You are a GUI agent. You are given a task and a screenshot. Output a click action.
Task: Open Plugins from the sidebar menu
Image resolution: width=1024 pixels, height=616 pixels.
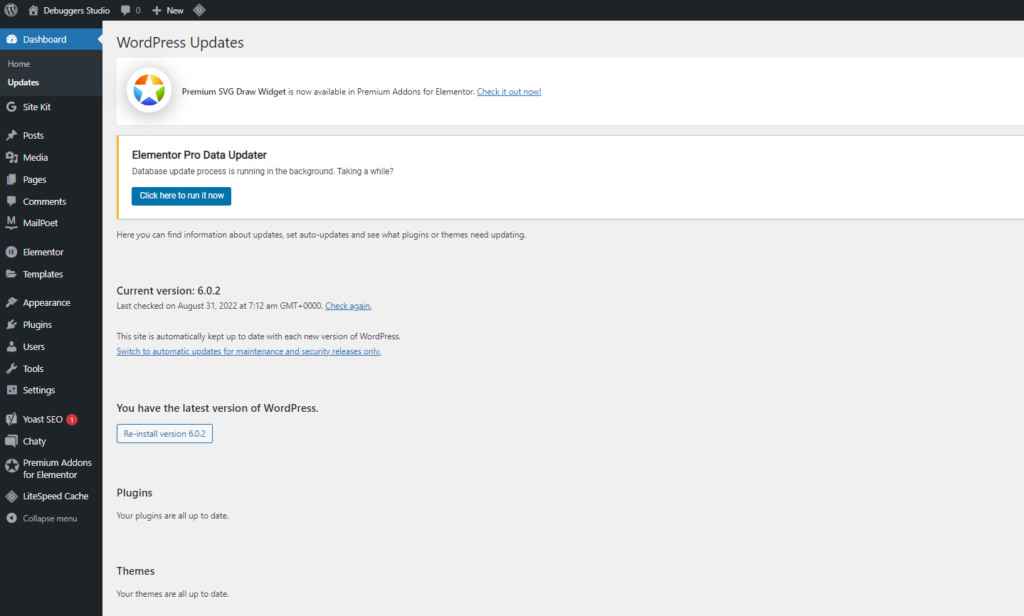pyautogui.click(x=12, y=324)
